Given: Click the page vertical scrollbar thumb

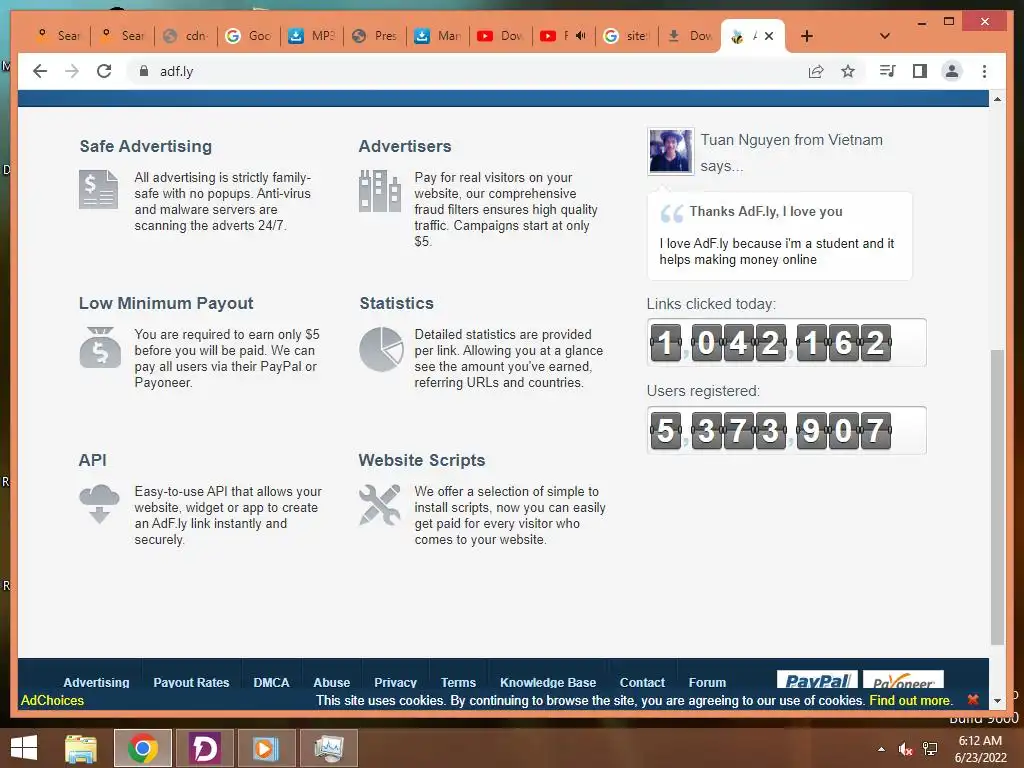Looking at the screenshot, I should (x=997, y=497).
